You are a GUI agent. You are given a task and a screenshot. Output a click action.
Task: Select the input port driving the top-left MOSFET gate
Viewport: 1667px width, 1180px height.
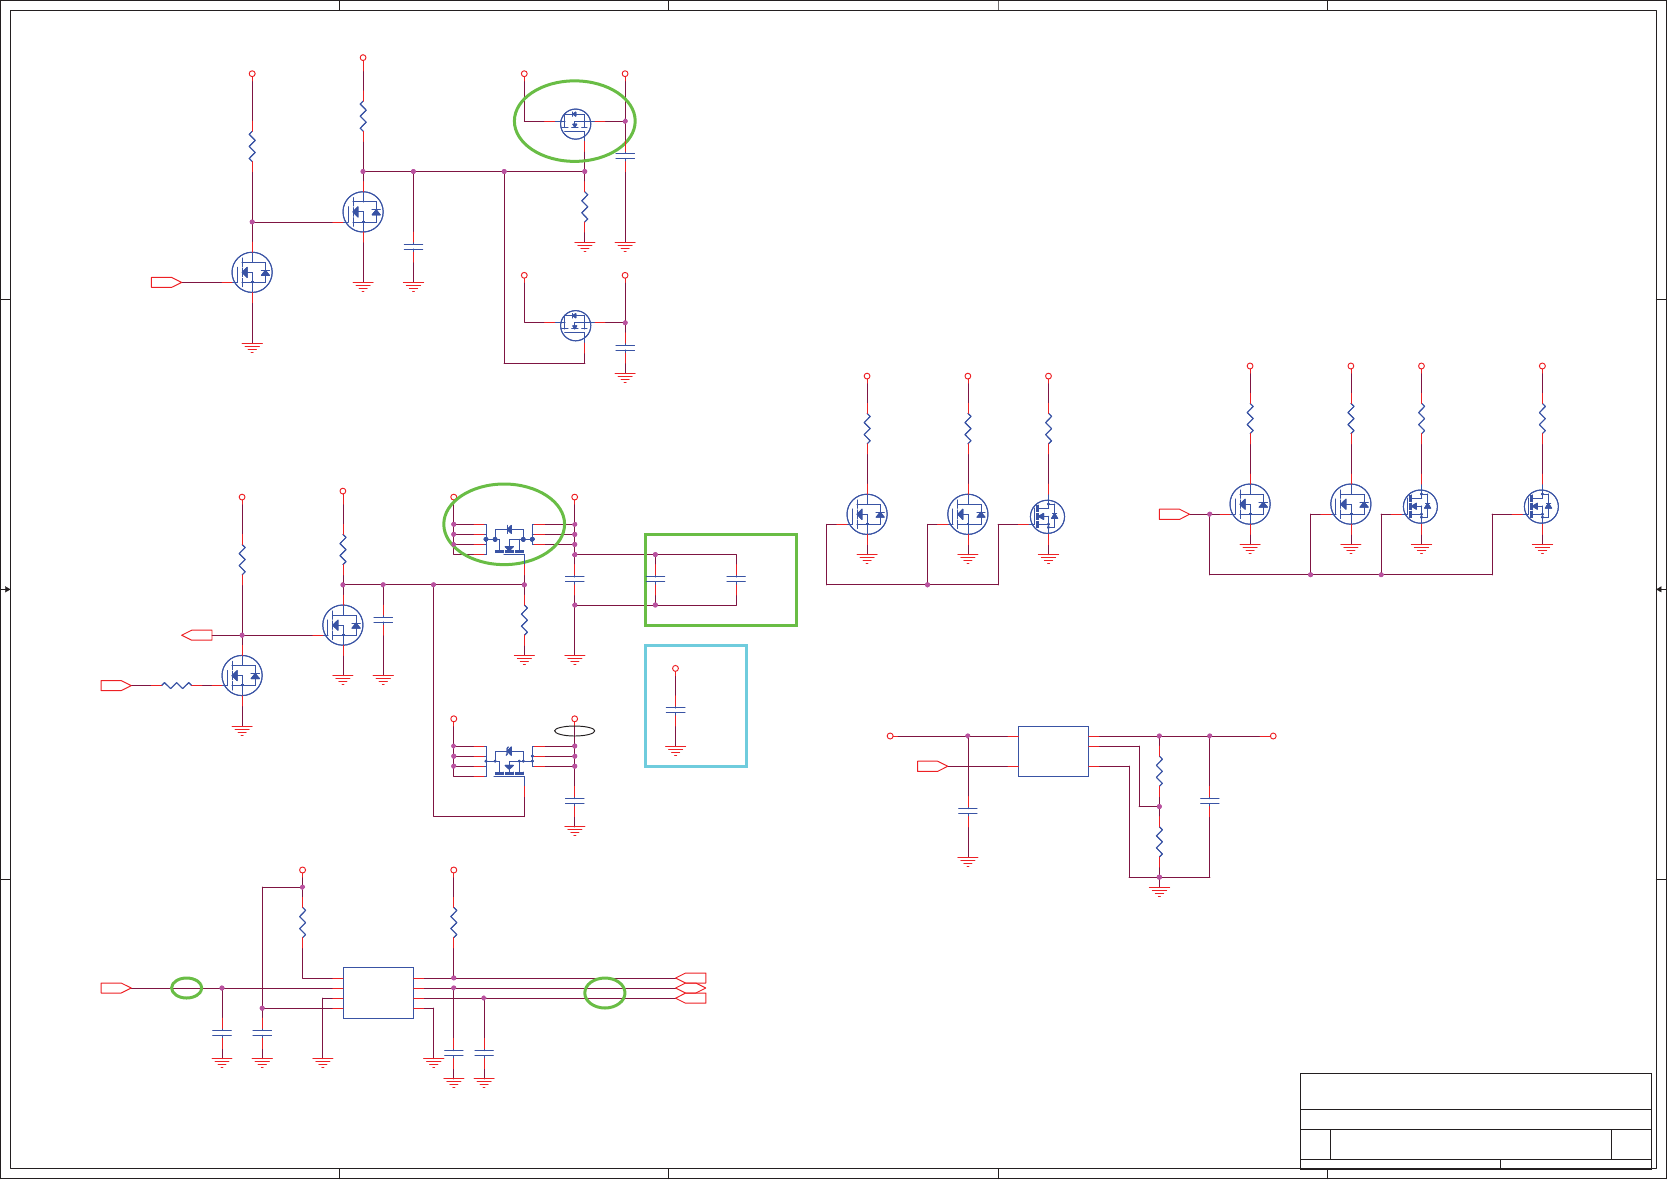tap(166, 282)
